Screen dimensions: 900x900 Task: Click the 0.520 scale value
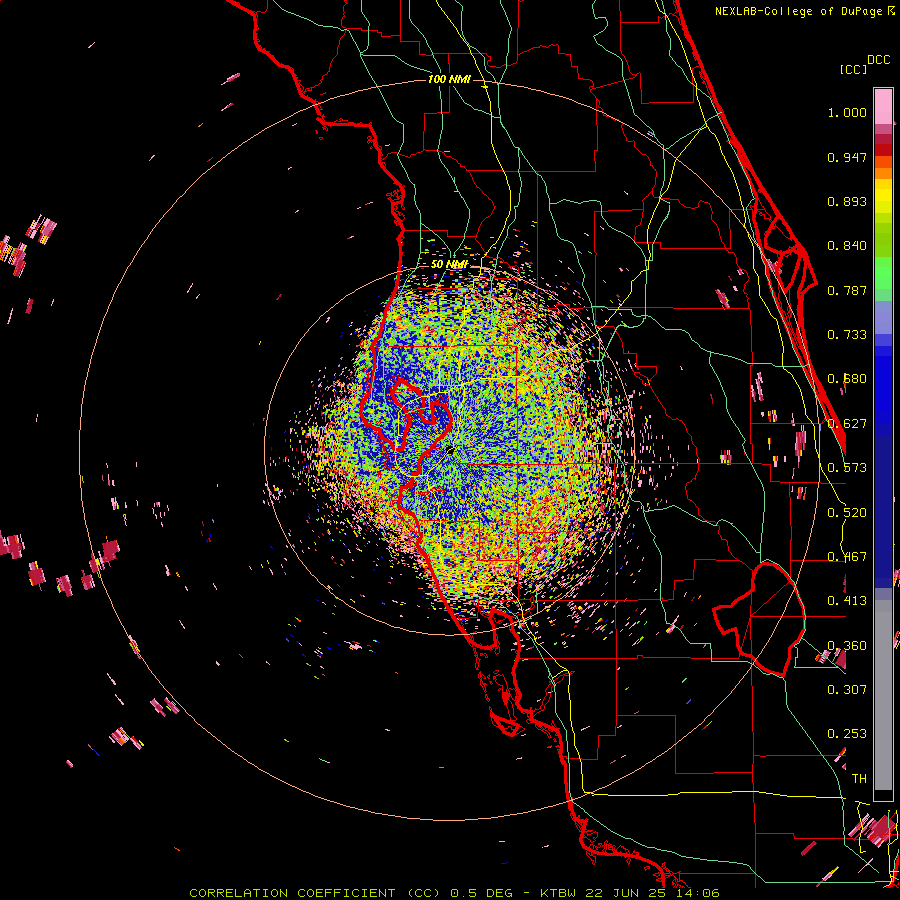pyautogui.click(x=847, y=513)
